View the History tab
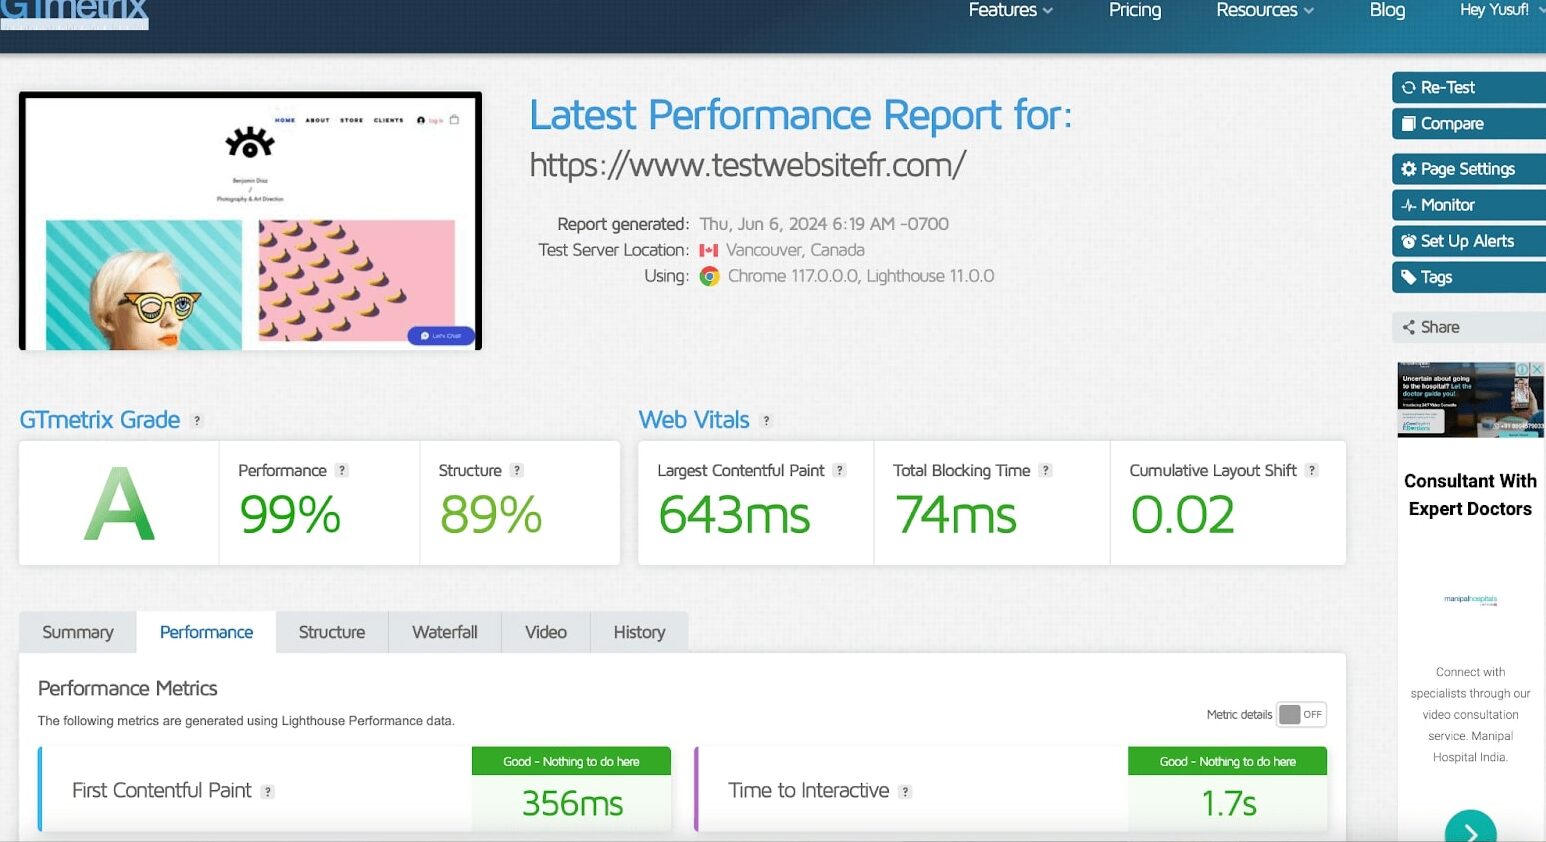This screenshot has height=842, width=1546. coord(639,632)
